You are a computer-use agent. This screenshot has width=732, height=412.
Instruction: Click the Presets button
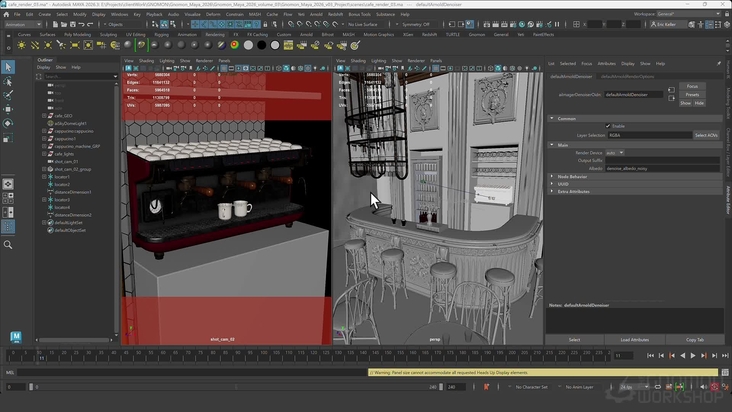point(692,95)
